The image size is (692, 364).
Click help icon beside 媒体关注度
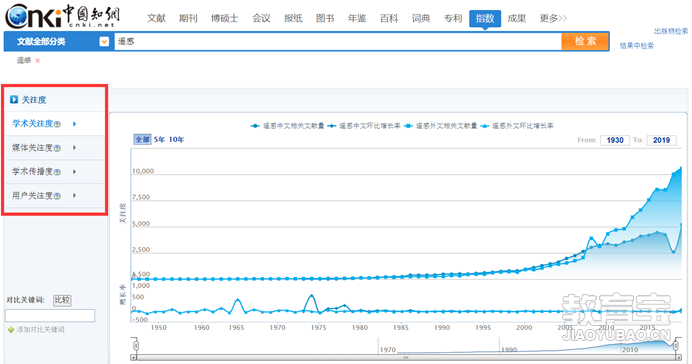tap(57, 148)
